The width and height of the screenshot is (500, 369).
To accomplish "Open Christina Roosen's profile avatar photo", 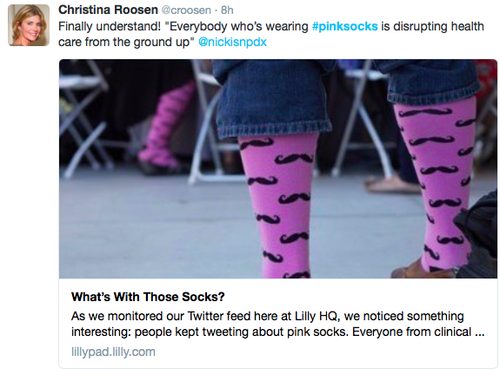I will coord(29,25).
